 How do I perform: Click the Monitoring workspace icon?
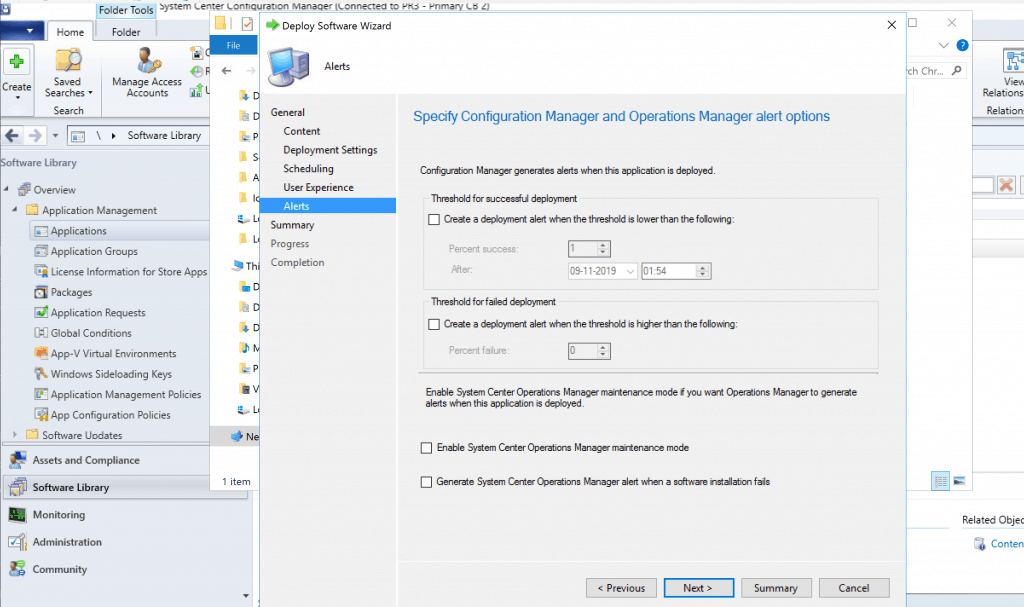coord(18,515)
